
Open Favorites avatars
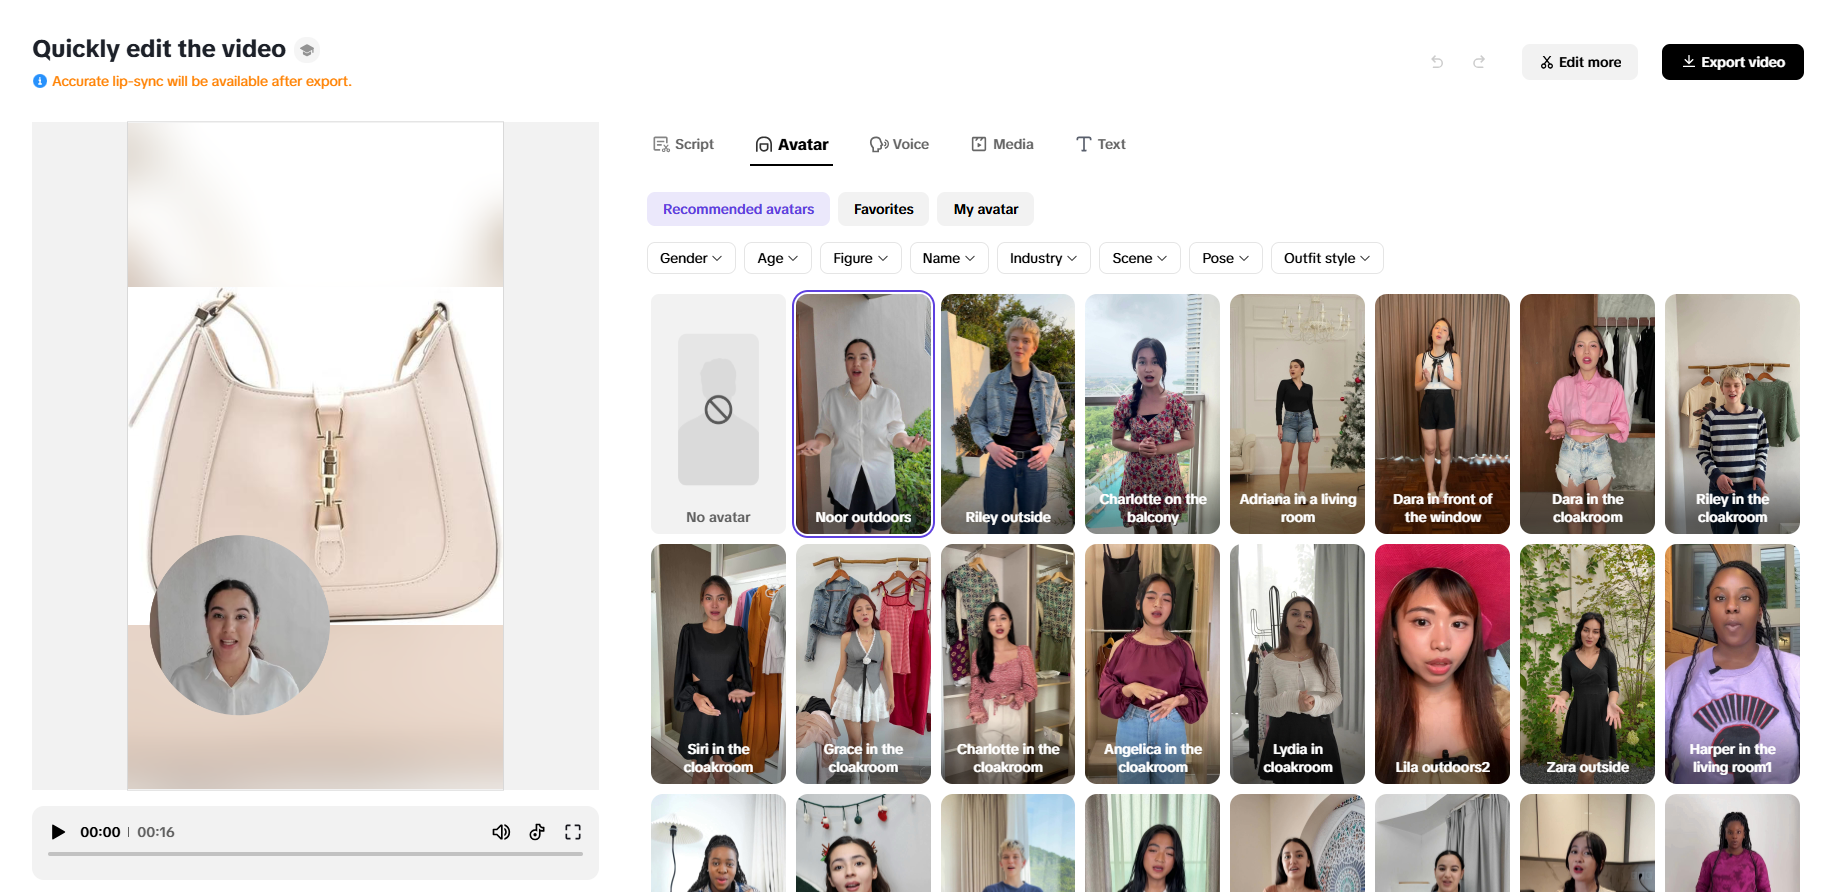(x=884, y=209)
